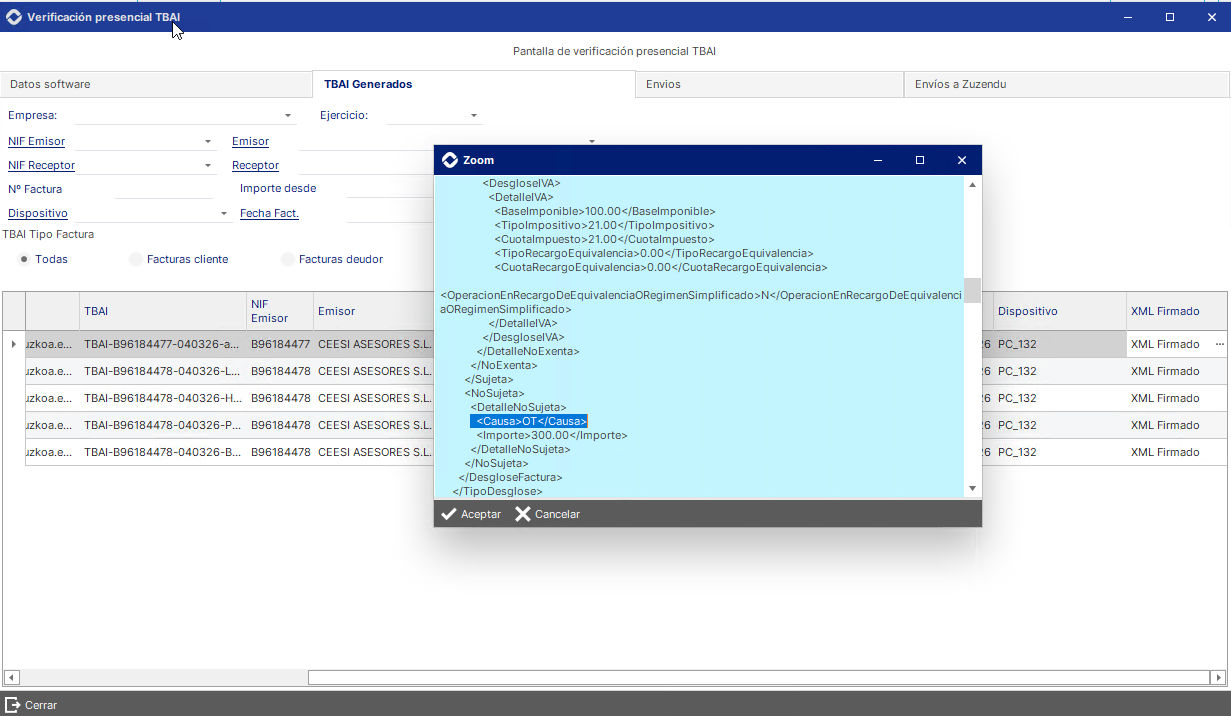Click the Zoom dialog logo icon
The image size is (1231, 716).
(450, 160)
